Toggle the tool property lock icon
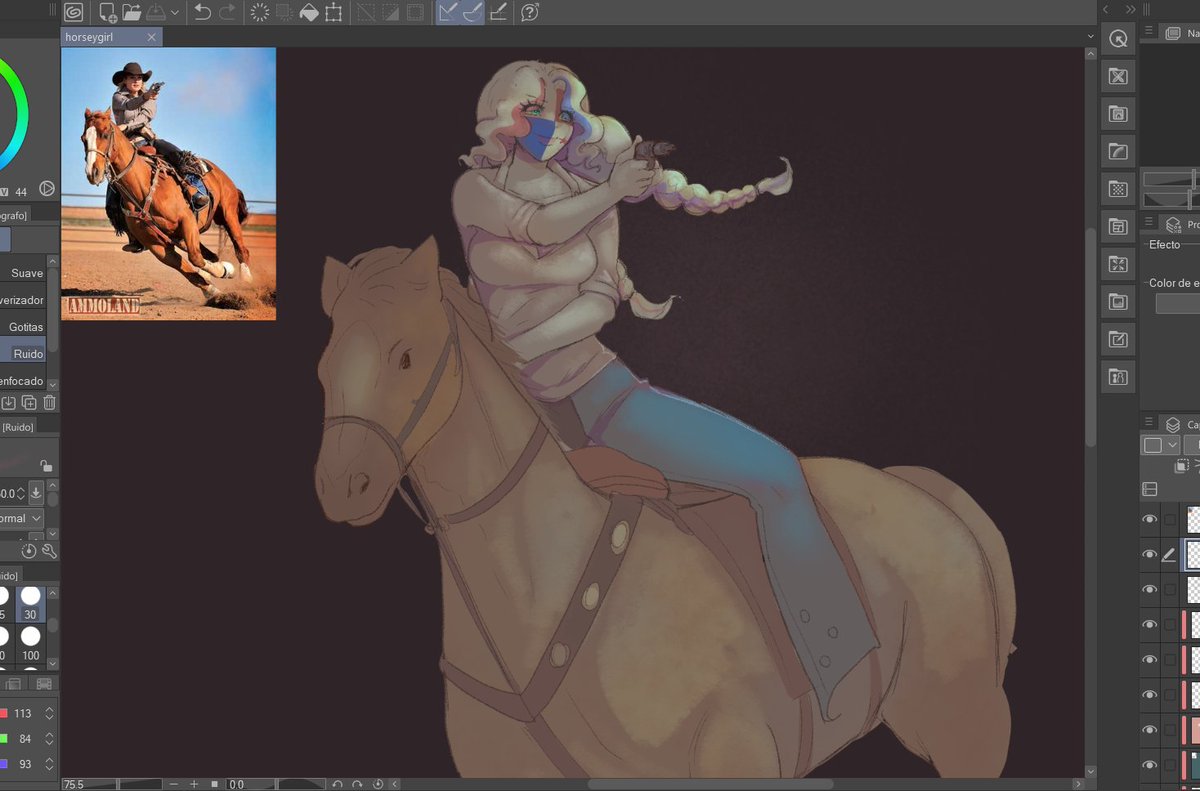 click(x=45, y=465)
